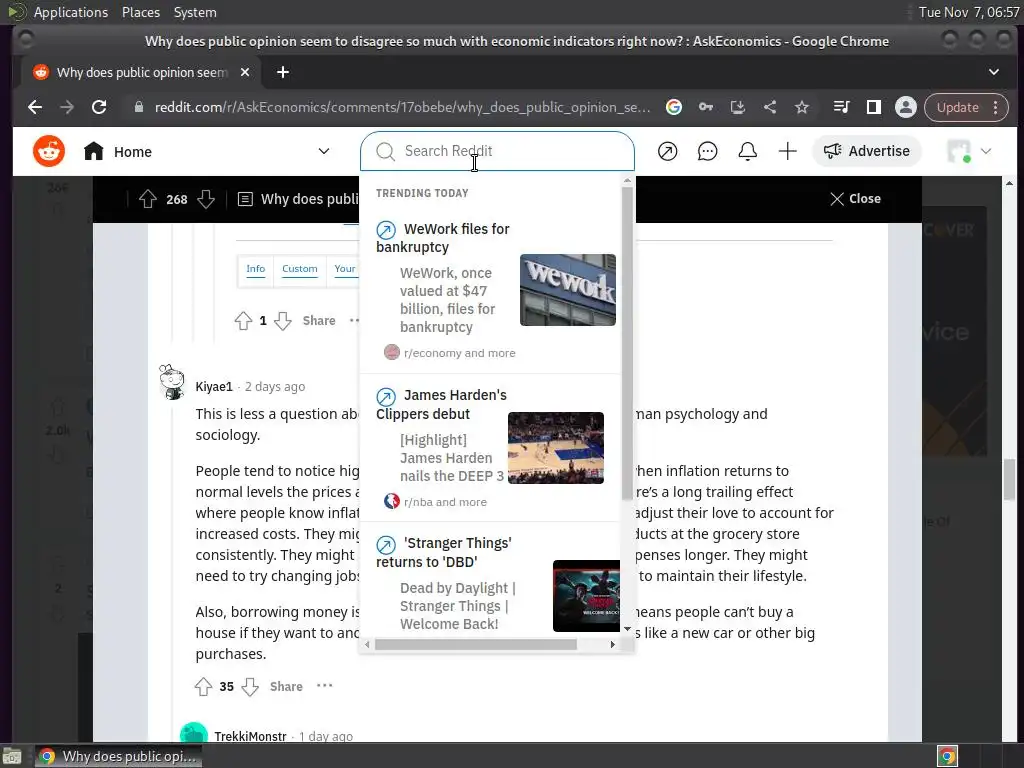Bookmark this page with star icon
1024x768 pixels.
802,107
